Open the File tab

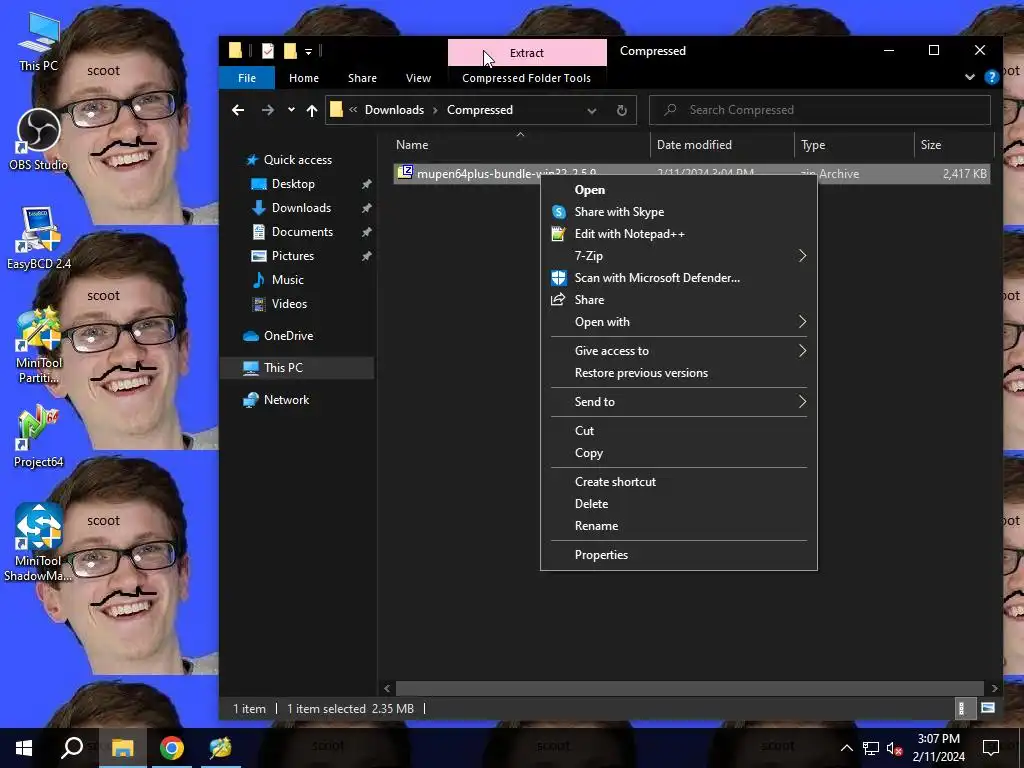[247, 78]
